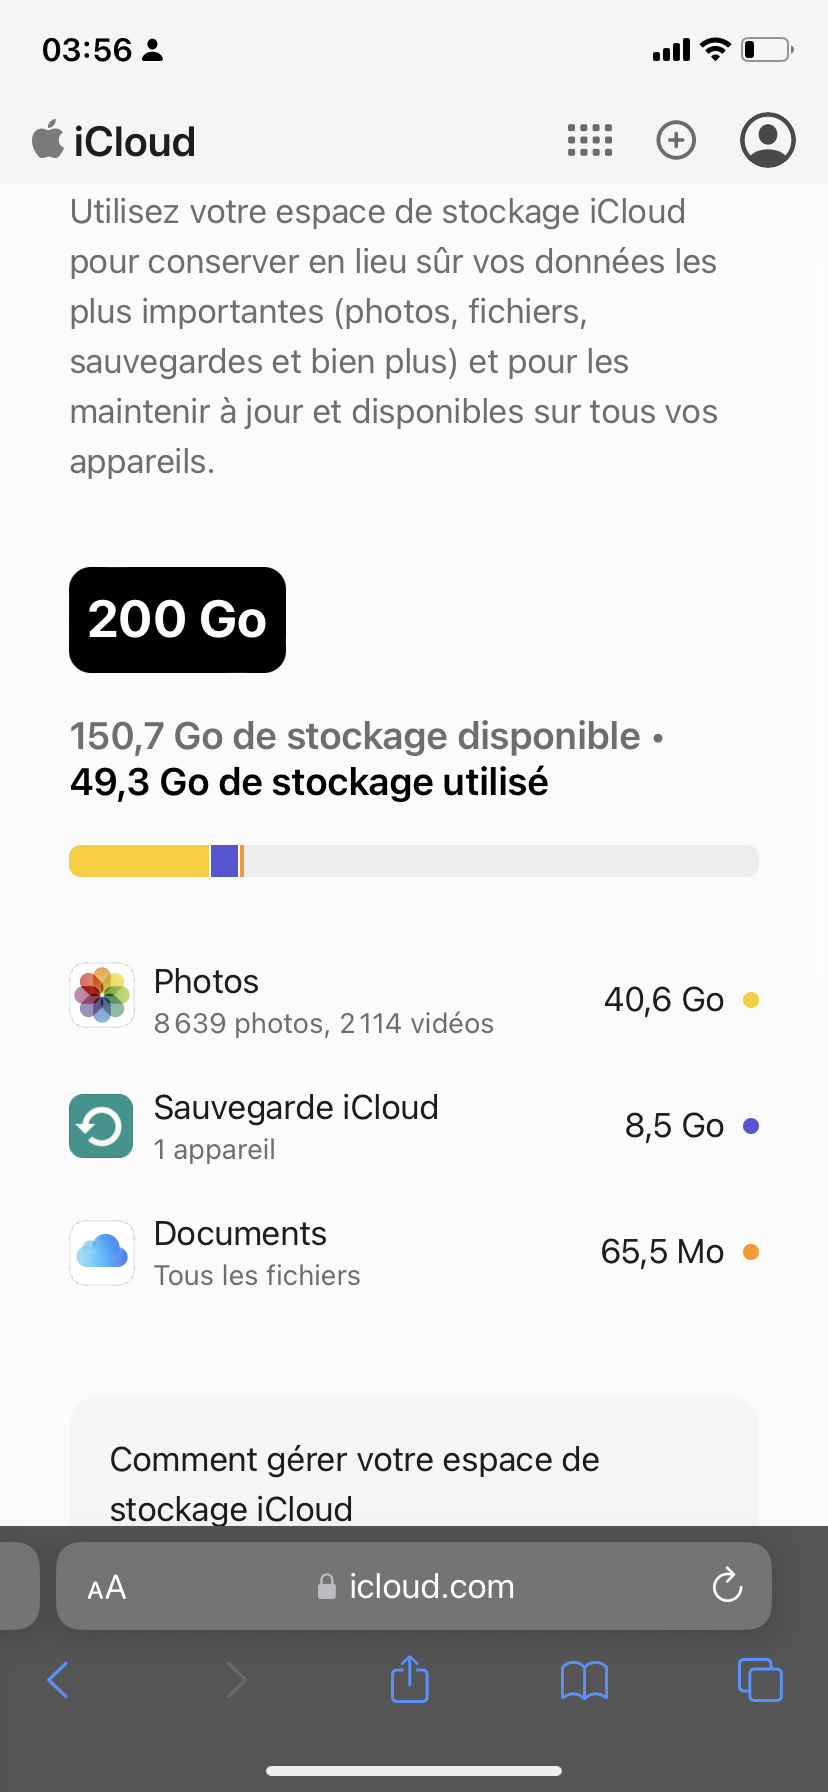Open the account profile icon

767,140
